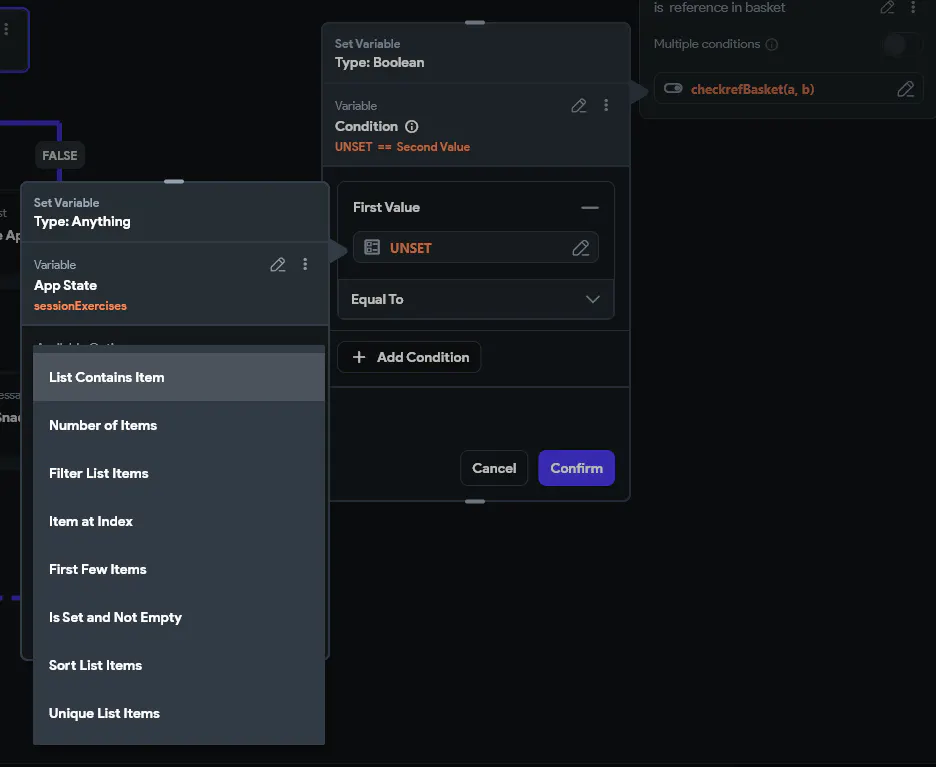Pick Sort List Items option
Image resolution: width=936 pixels, height=767 pixels.
(x=179, y=666)
